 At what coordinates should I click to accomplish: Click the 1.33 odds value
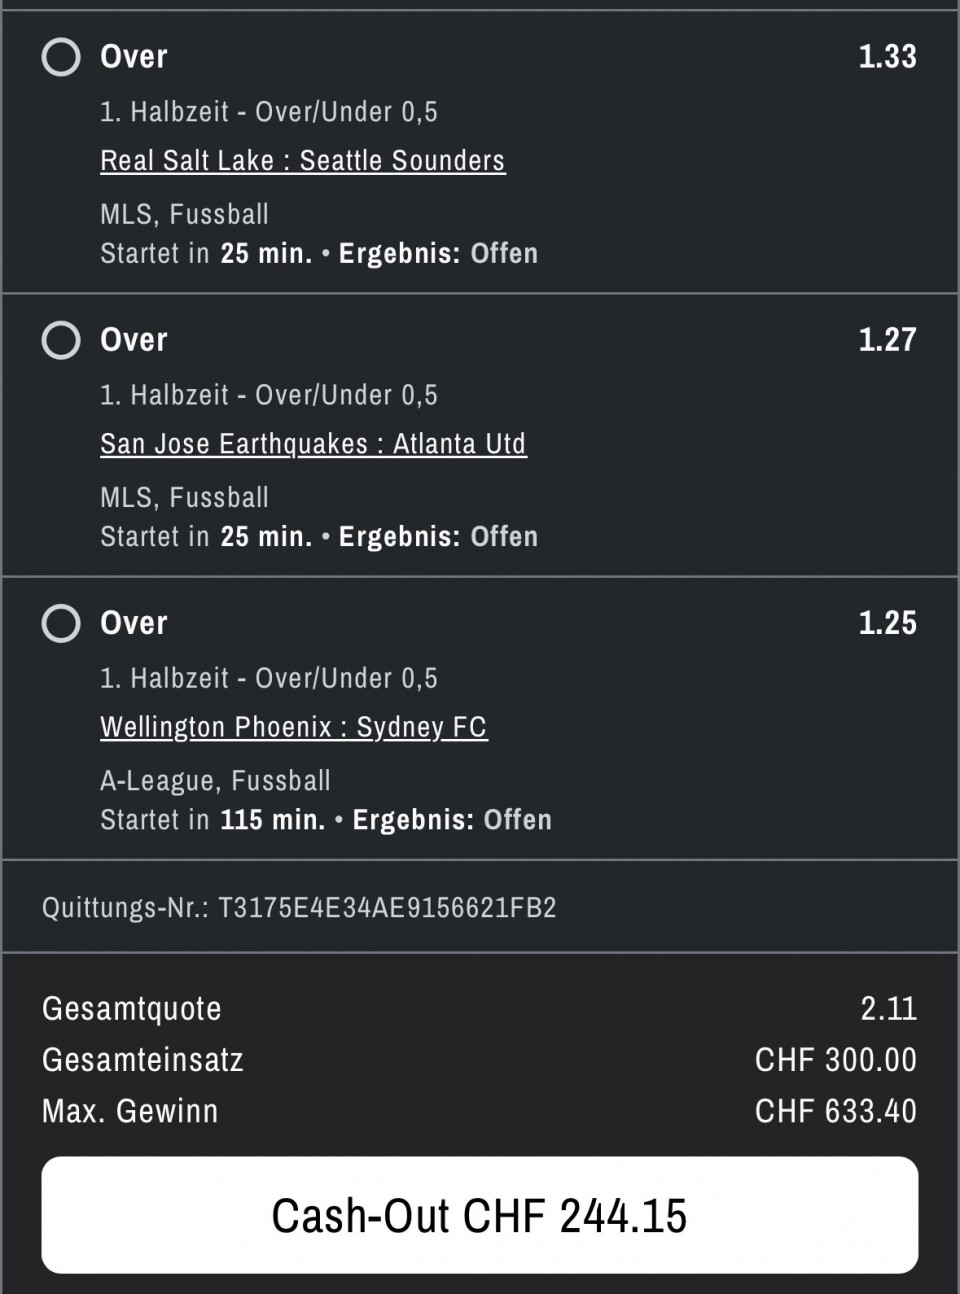(x=887, y=57)
